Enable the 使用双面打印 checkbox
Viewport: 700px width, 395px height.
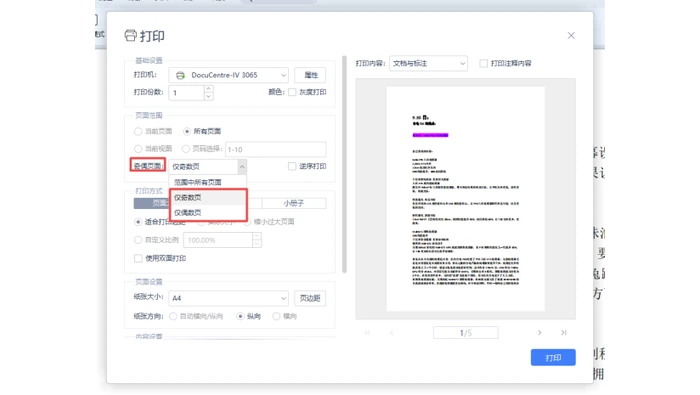[138, 258]
